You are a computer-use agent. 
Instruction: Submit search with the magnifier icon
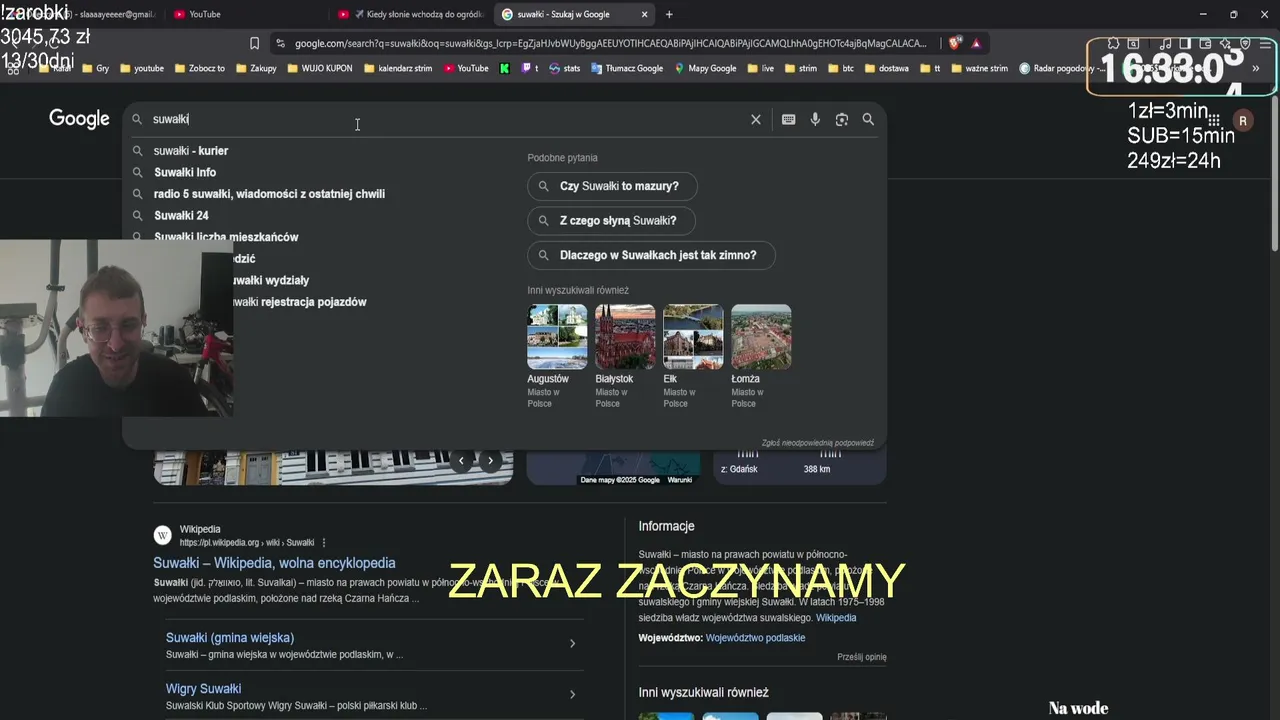tap(868, 119)
